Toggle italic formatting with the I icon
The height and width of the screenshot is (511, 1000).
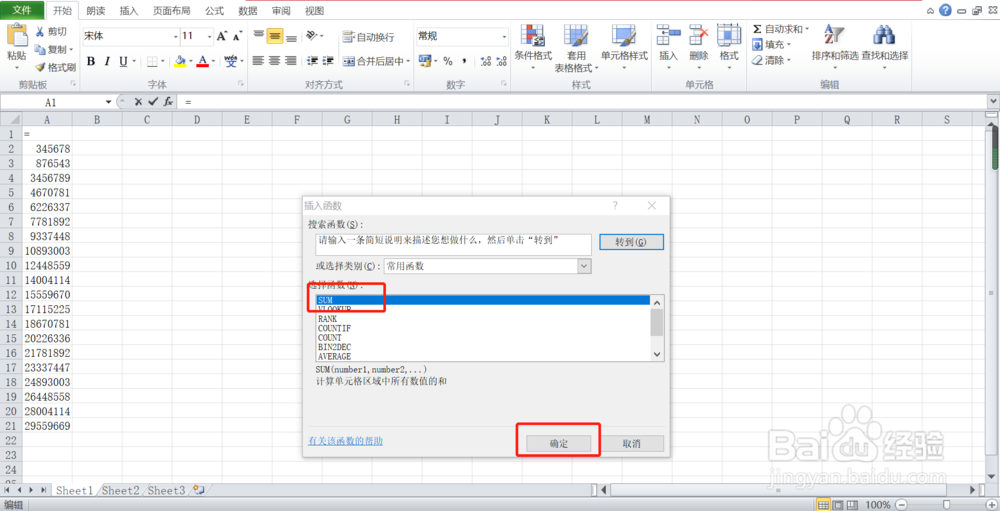[x=107, y=61]
